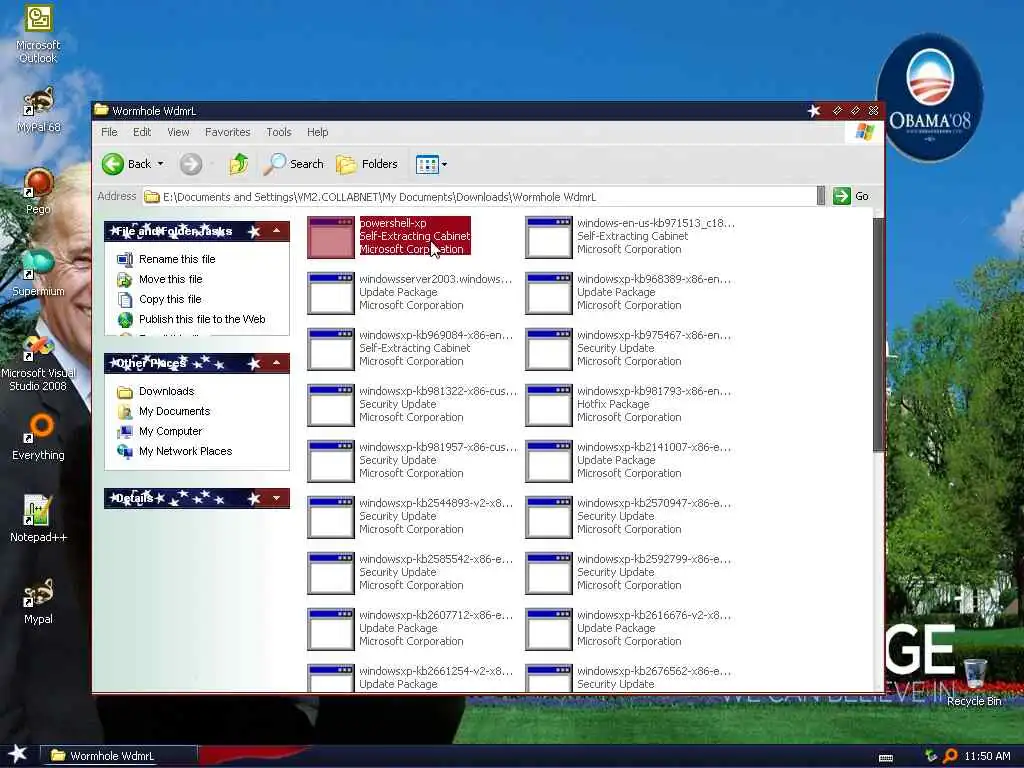
Task: Open the Search pane
Action: tap(294, 164)
